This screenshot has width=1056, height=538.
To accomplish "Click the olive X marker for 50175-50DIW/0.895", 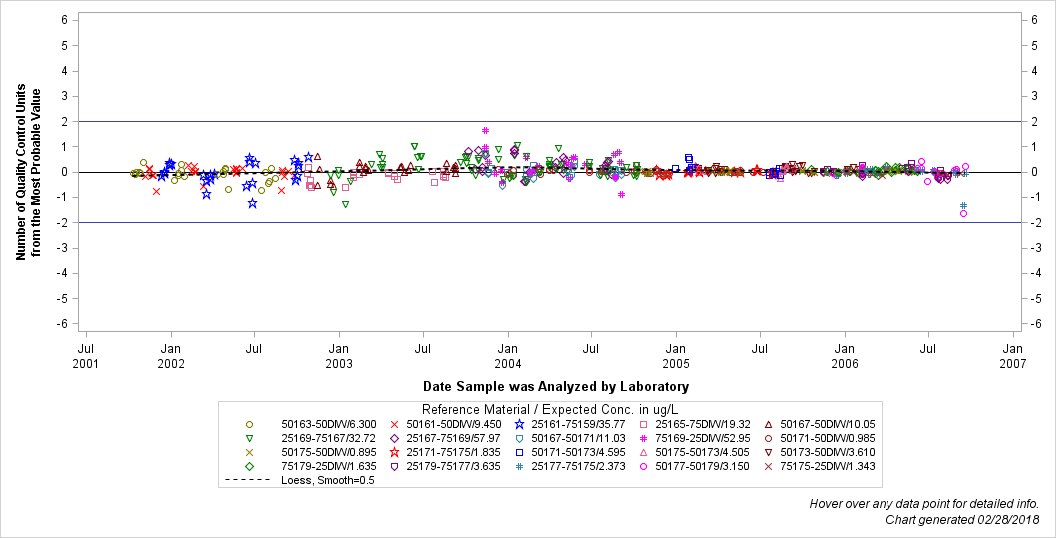I will [x=249, y=452].
